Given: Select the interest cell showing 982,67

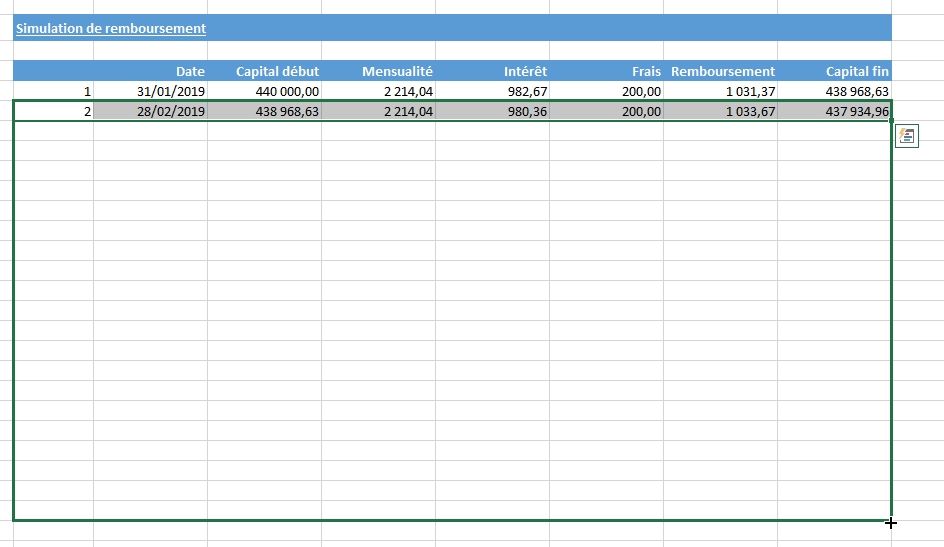Looking at the screenshot, I should [x=493, y=91].
